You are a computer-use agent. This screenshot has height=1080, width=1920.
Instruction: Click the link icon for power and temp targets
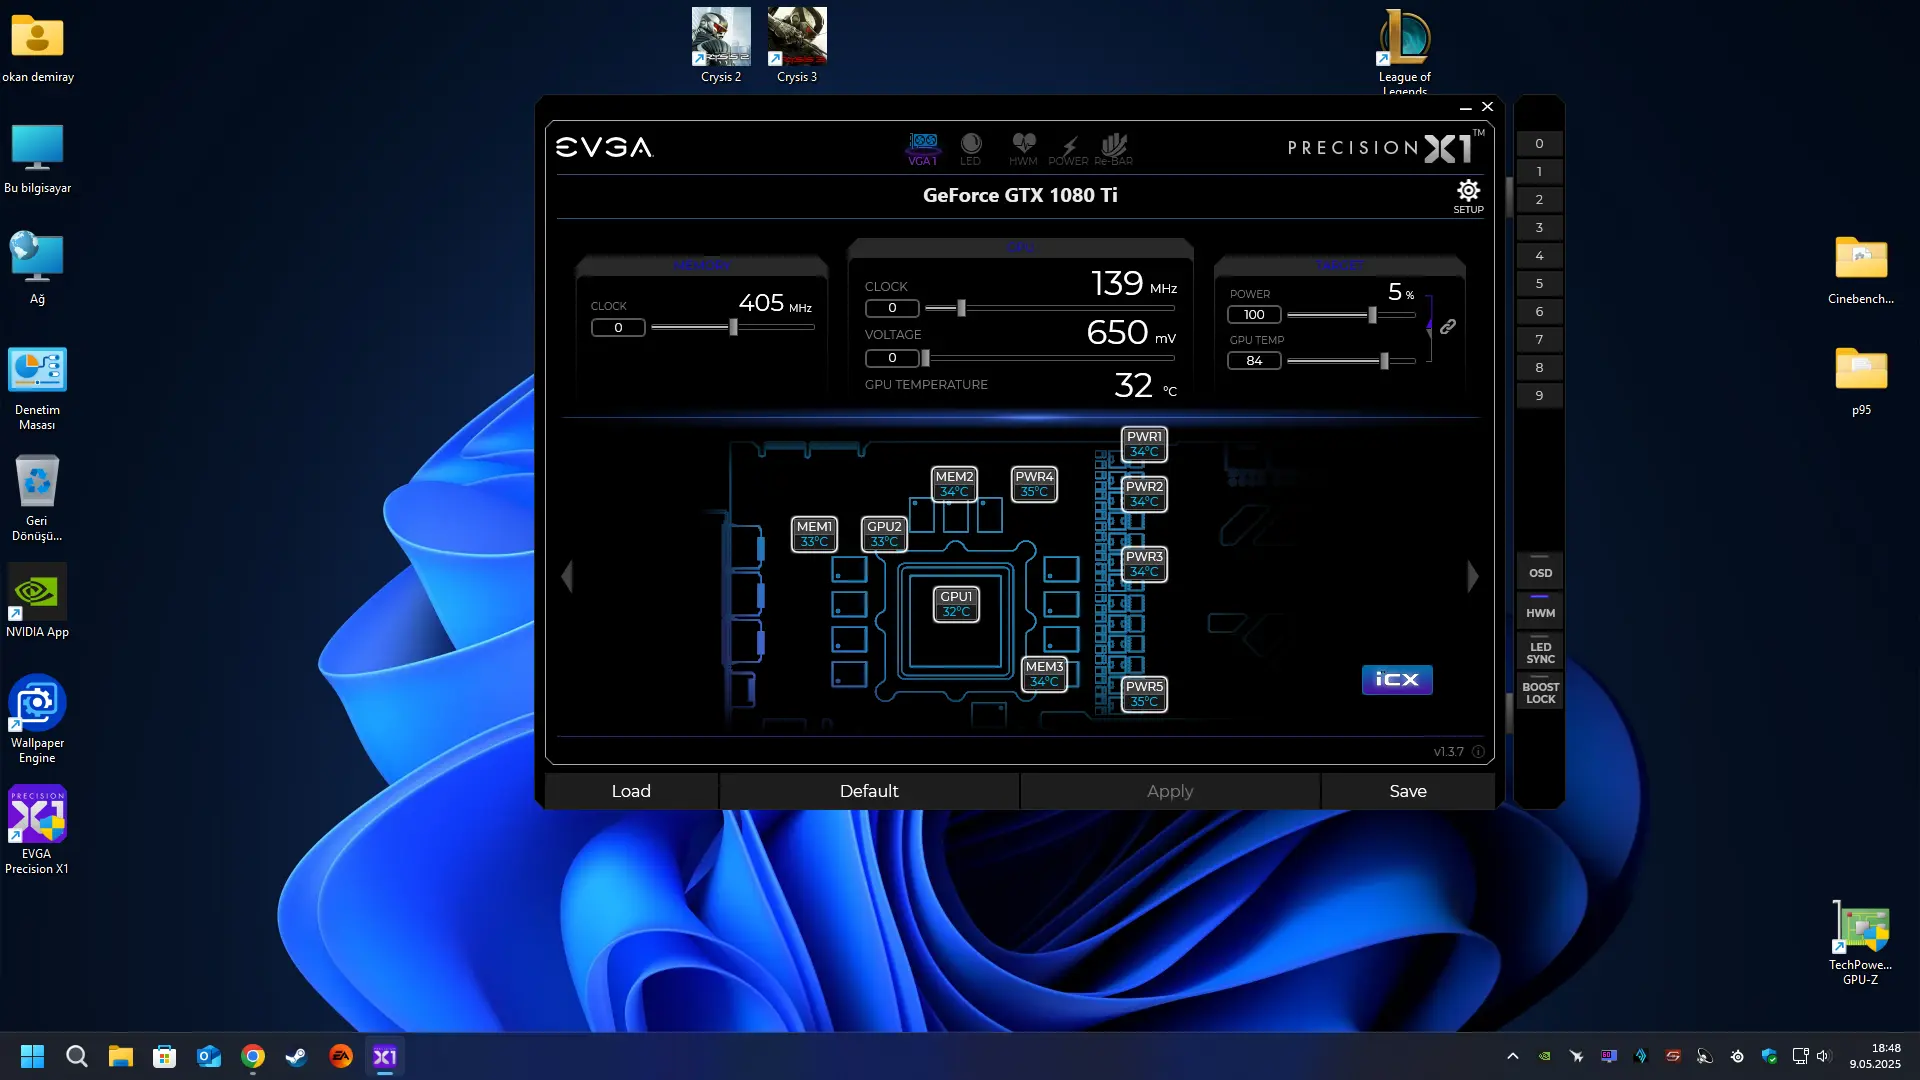1447,327
